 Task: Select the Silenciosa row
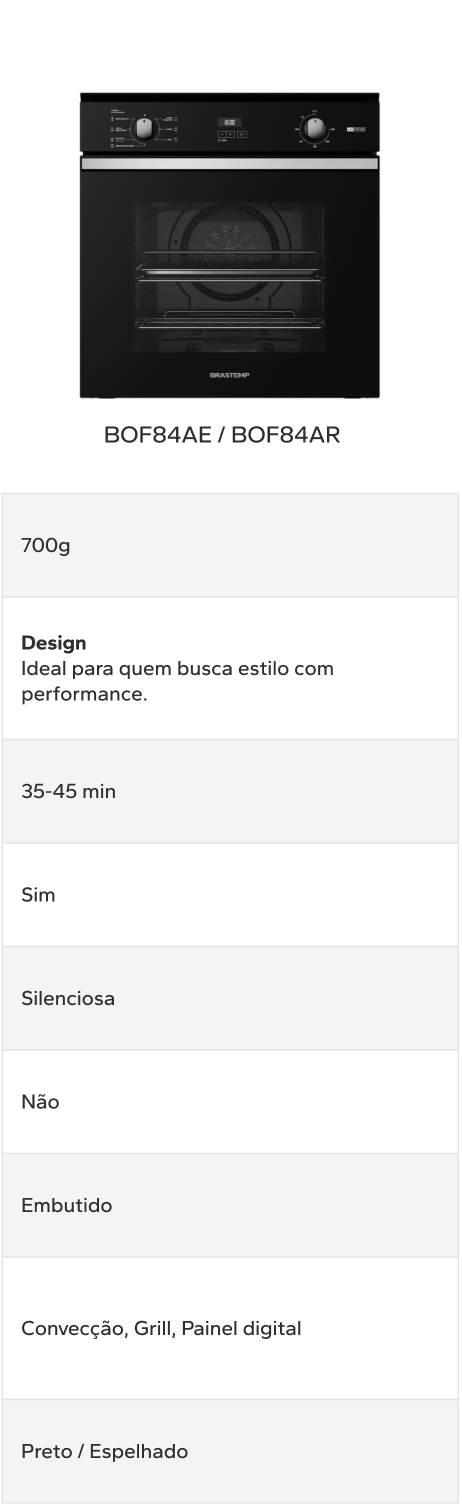230,998
